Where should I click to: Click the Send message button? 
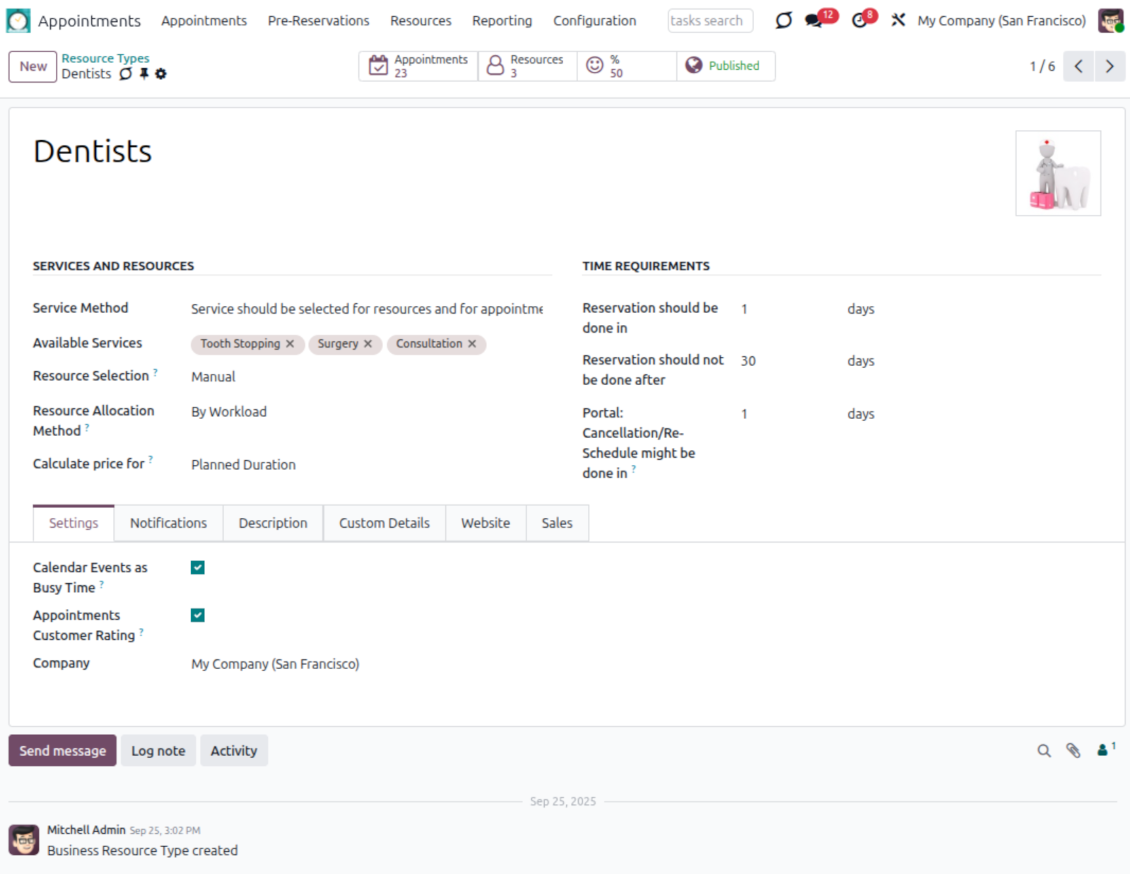(x=62, y=751)
